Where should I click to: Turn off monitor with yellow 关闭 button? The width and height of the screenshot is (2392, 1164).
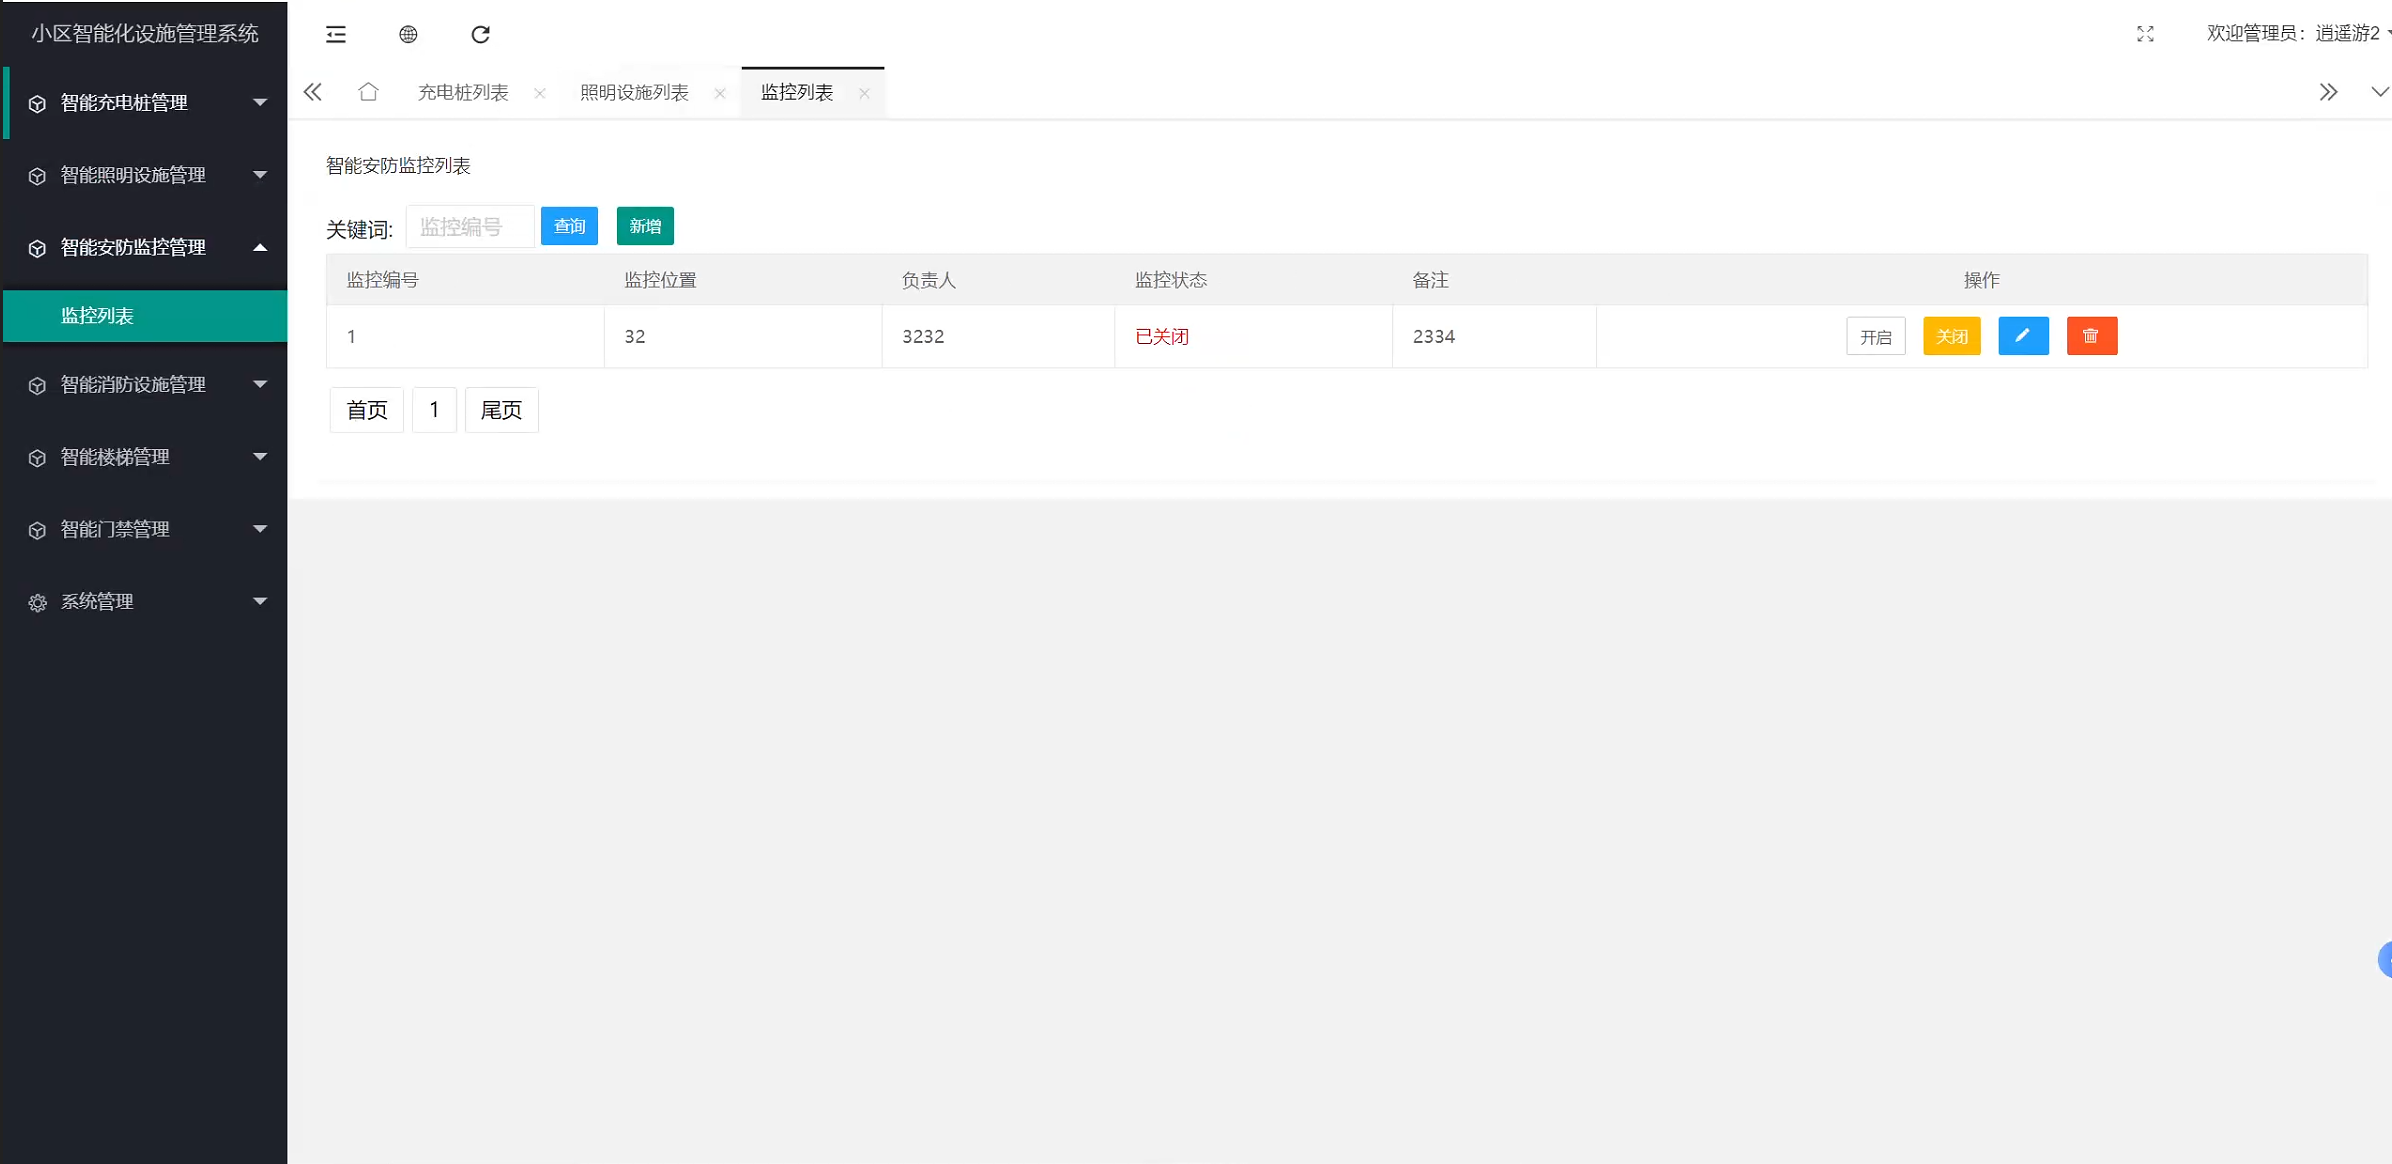tap(1951, 337)
